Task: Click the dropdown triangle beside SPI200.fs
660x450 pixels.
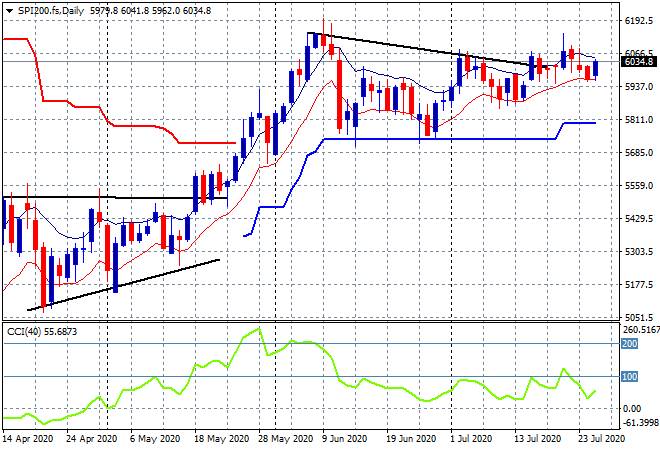Action: tap(9, 11)
